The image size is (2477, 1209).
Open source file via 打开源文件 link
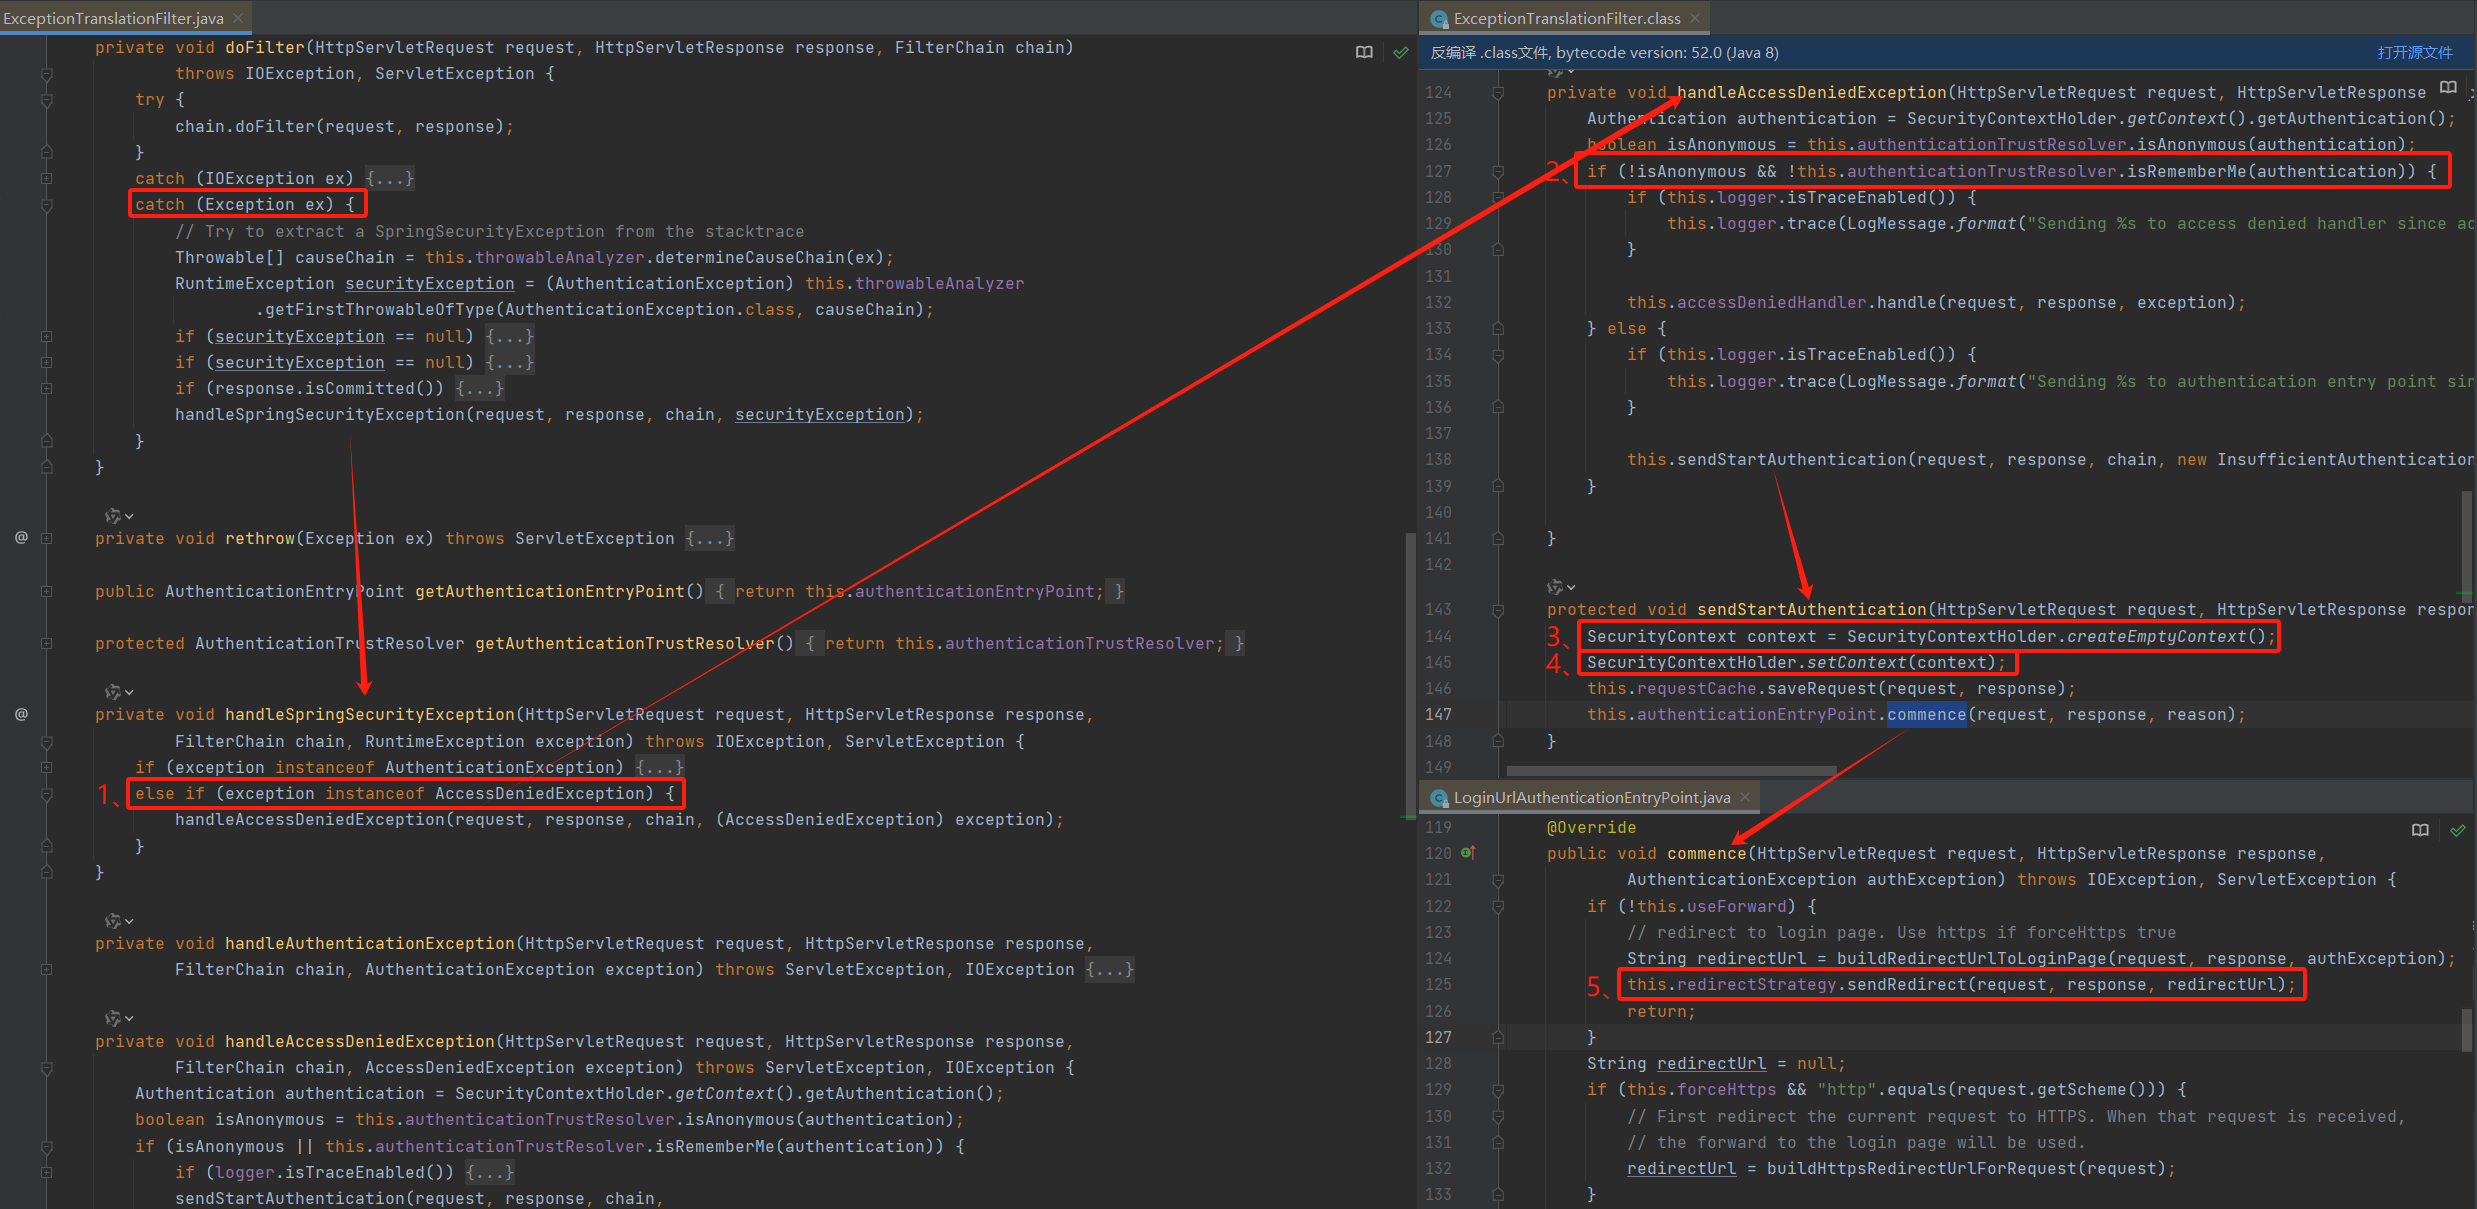point(2414,53)
